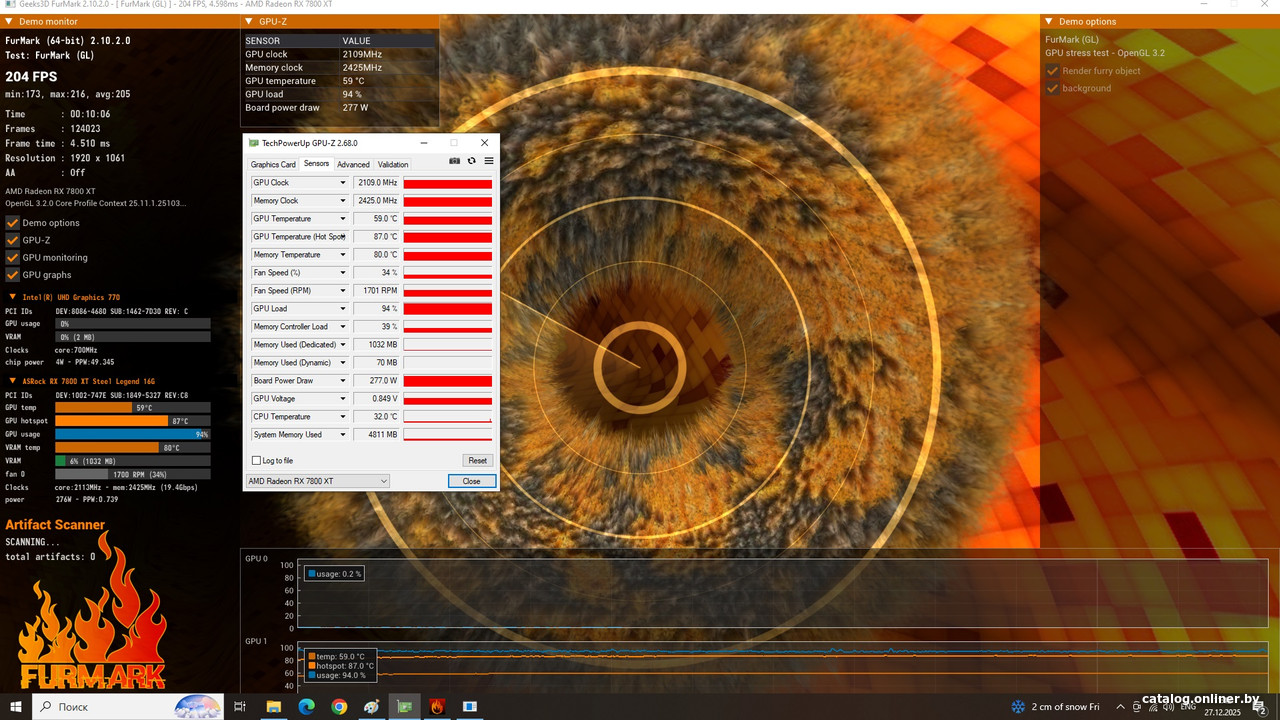Open the Advanced tab in GPU-Z
1280x720 pixels.
[353, 165]
